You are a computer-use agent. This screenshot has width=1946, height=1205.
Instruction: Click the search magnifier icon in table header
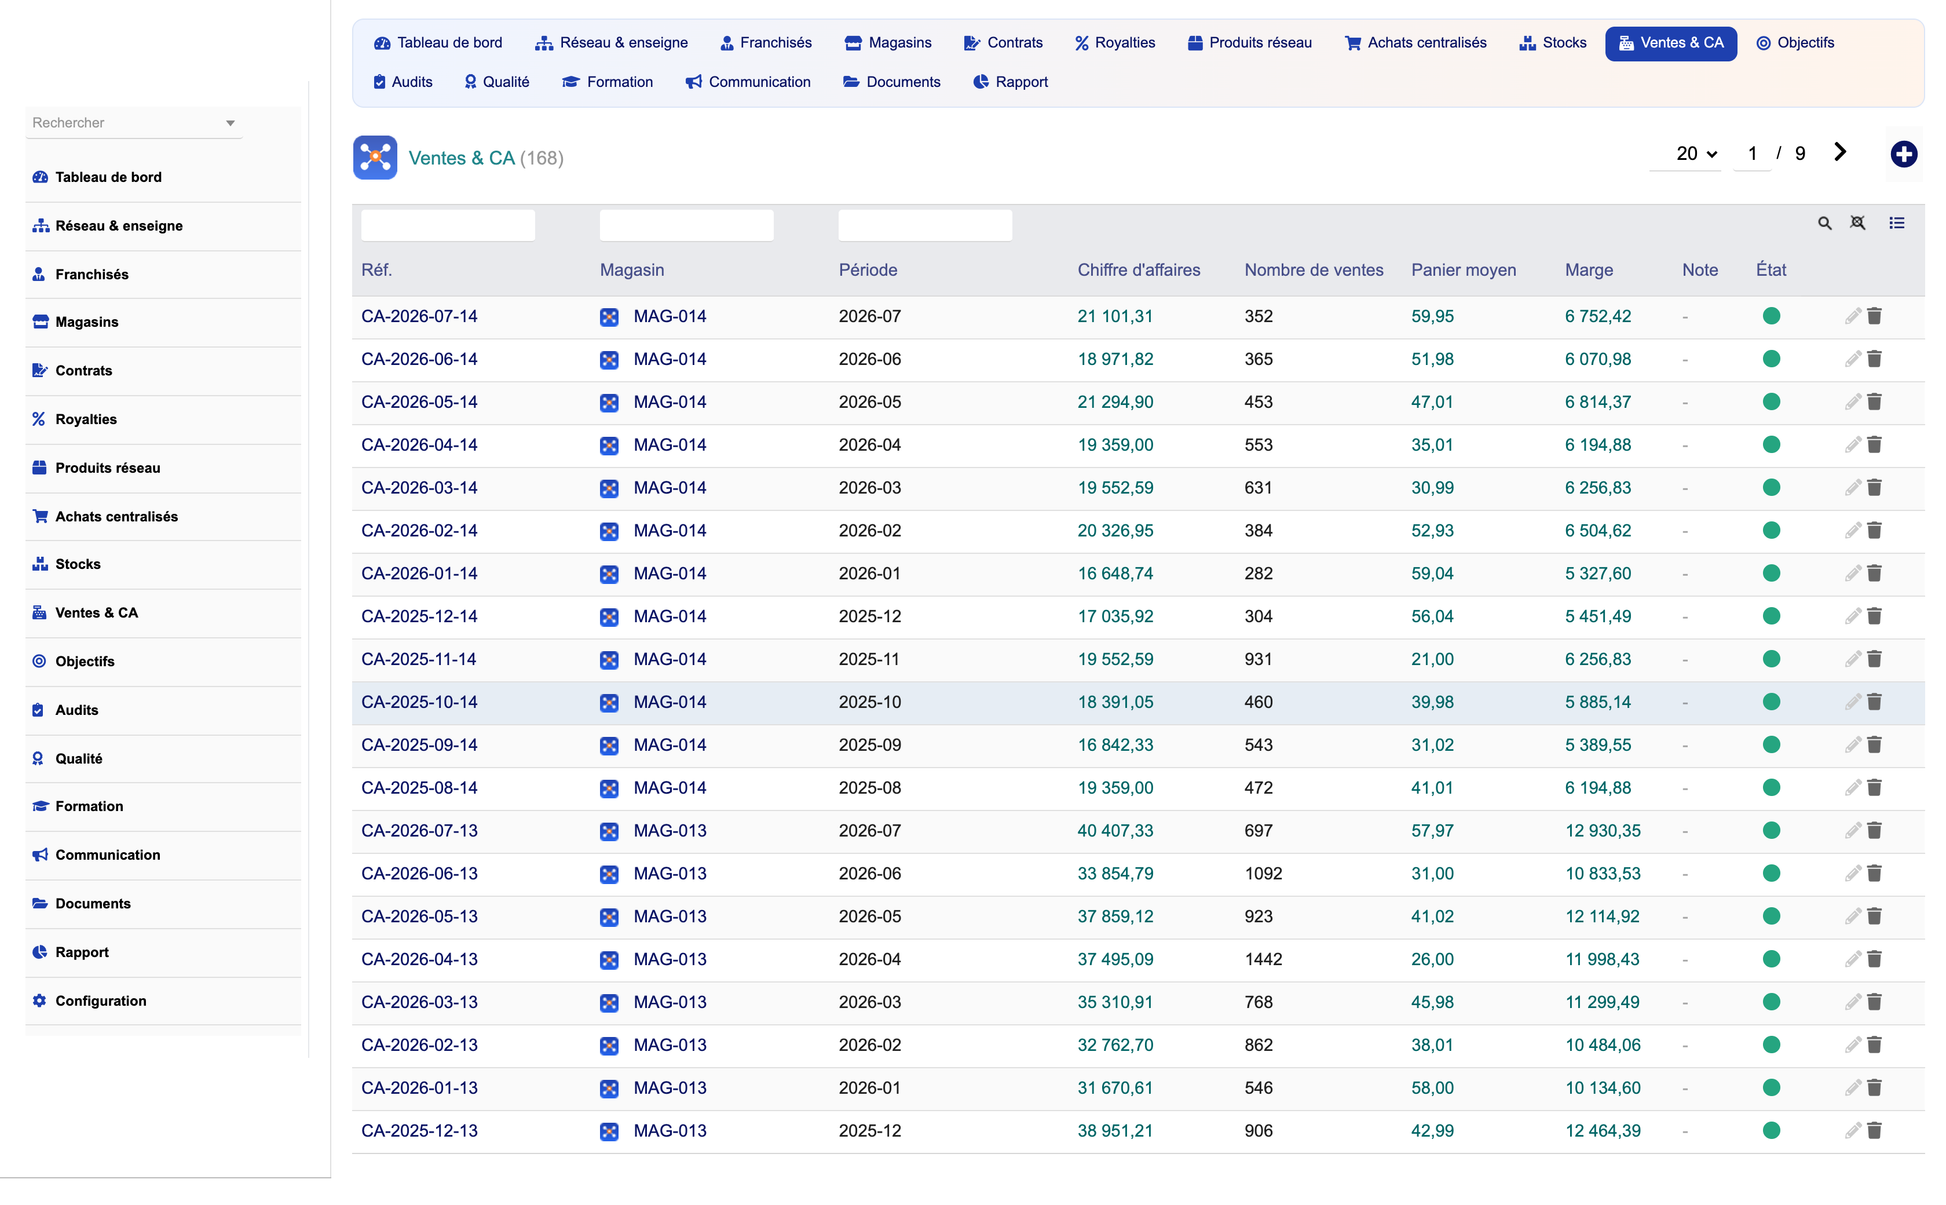tap(1824, 223)
